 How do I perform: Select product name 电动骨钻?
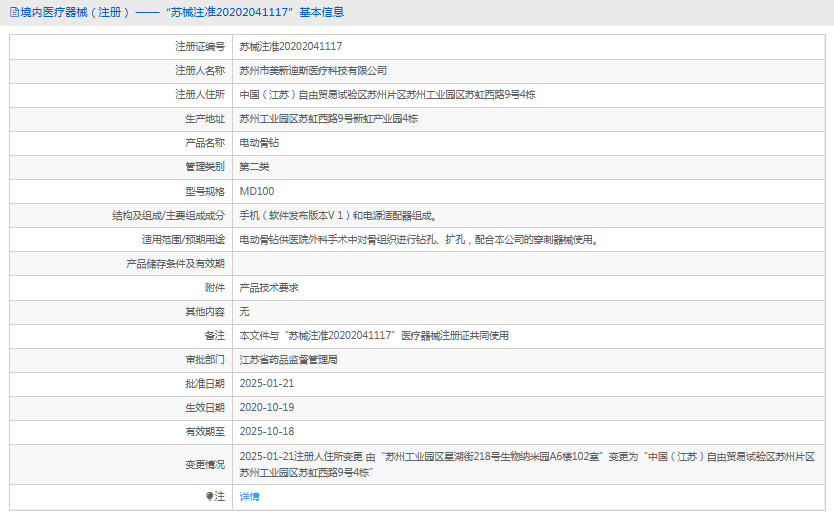(259, 143)
